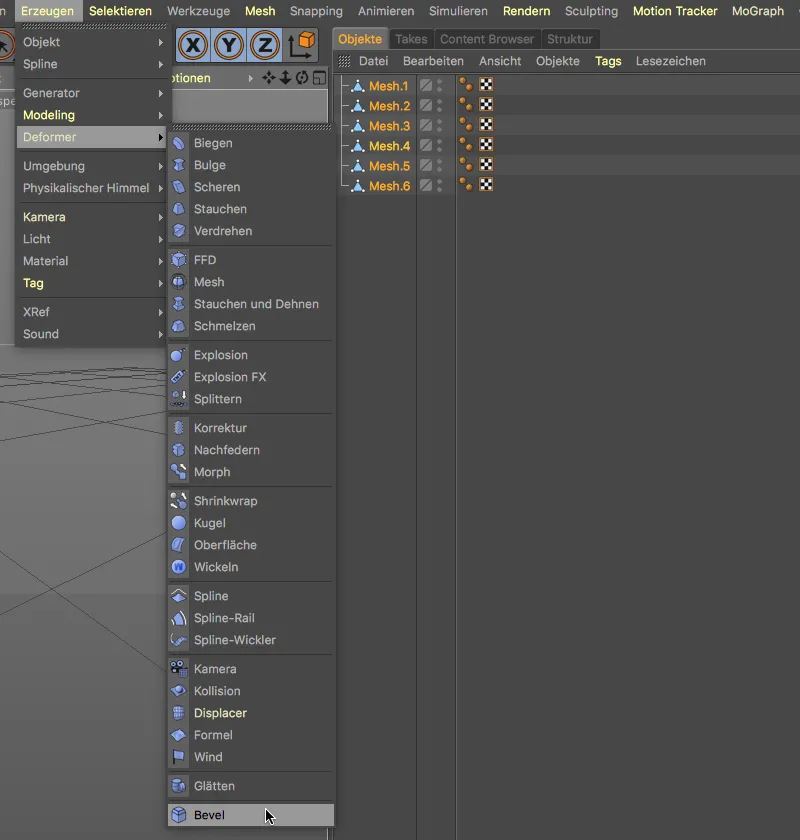800x840 pixels.
Task: Open the Tags menu in object manager
Action: point(608,61)
